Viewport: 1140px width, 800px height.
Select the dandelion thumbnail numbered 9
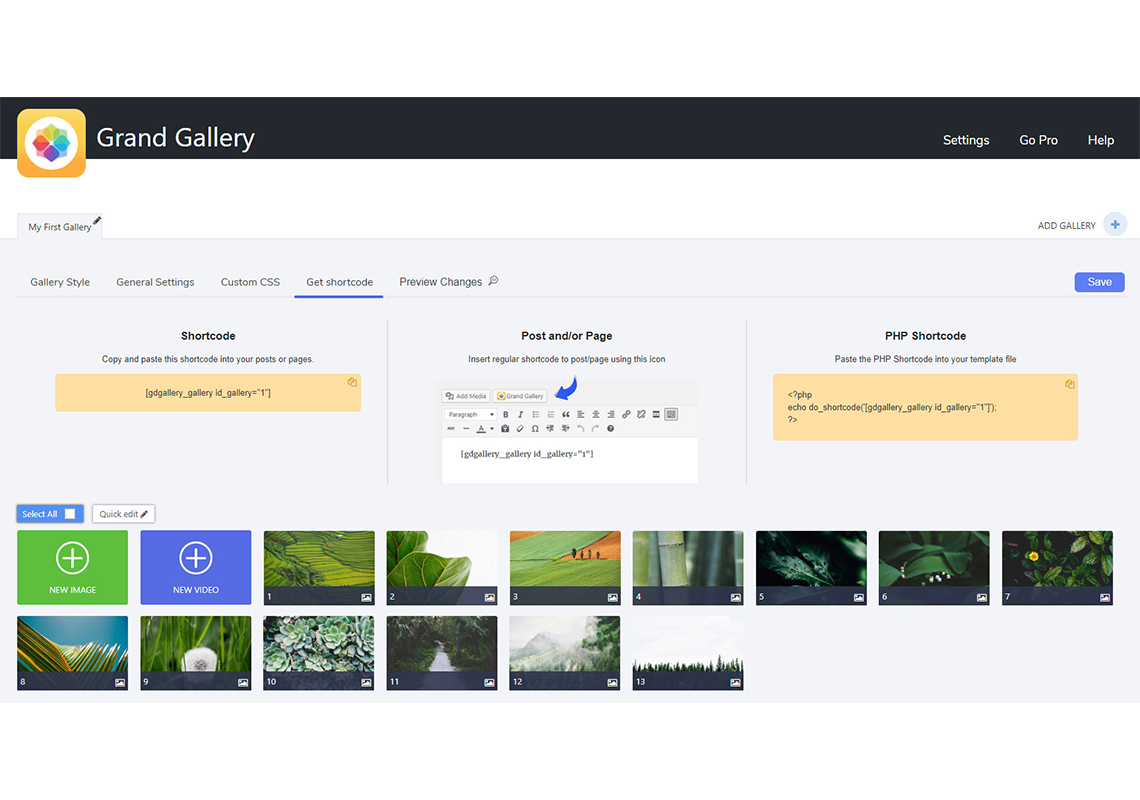tap(196, 653)
